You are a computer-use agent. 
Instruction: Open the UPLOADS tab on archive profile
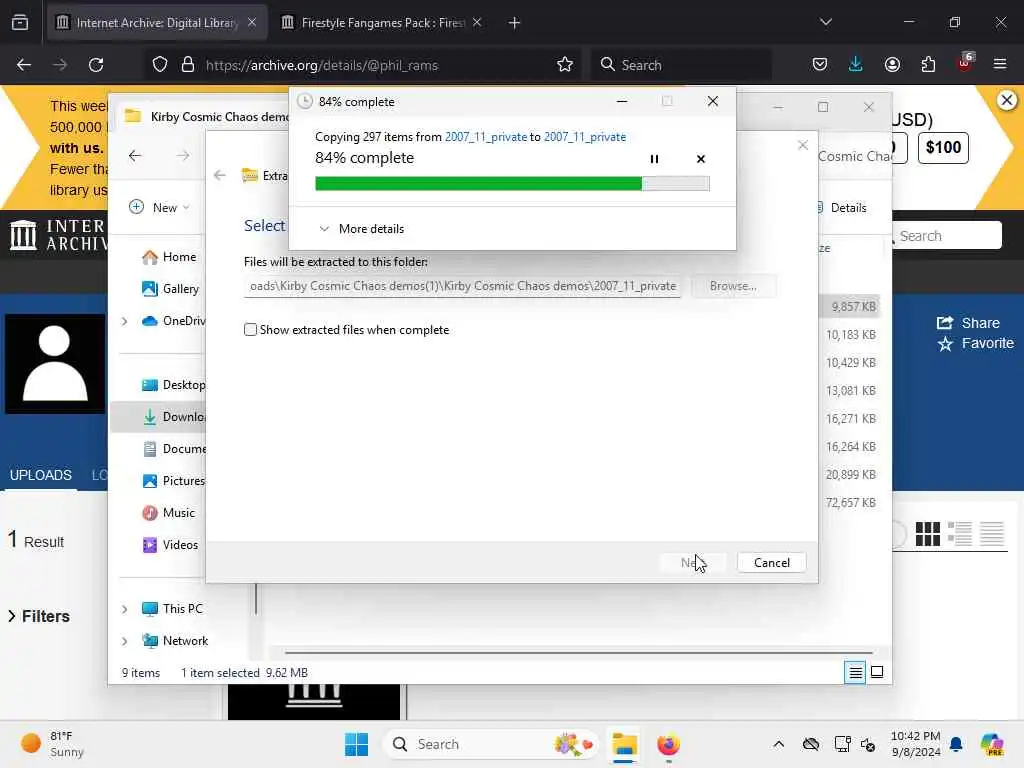point(40,475)
